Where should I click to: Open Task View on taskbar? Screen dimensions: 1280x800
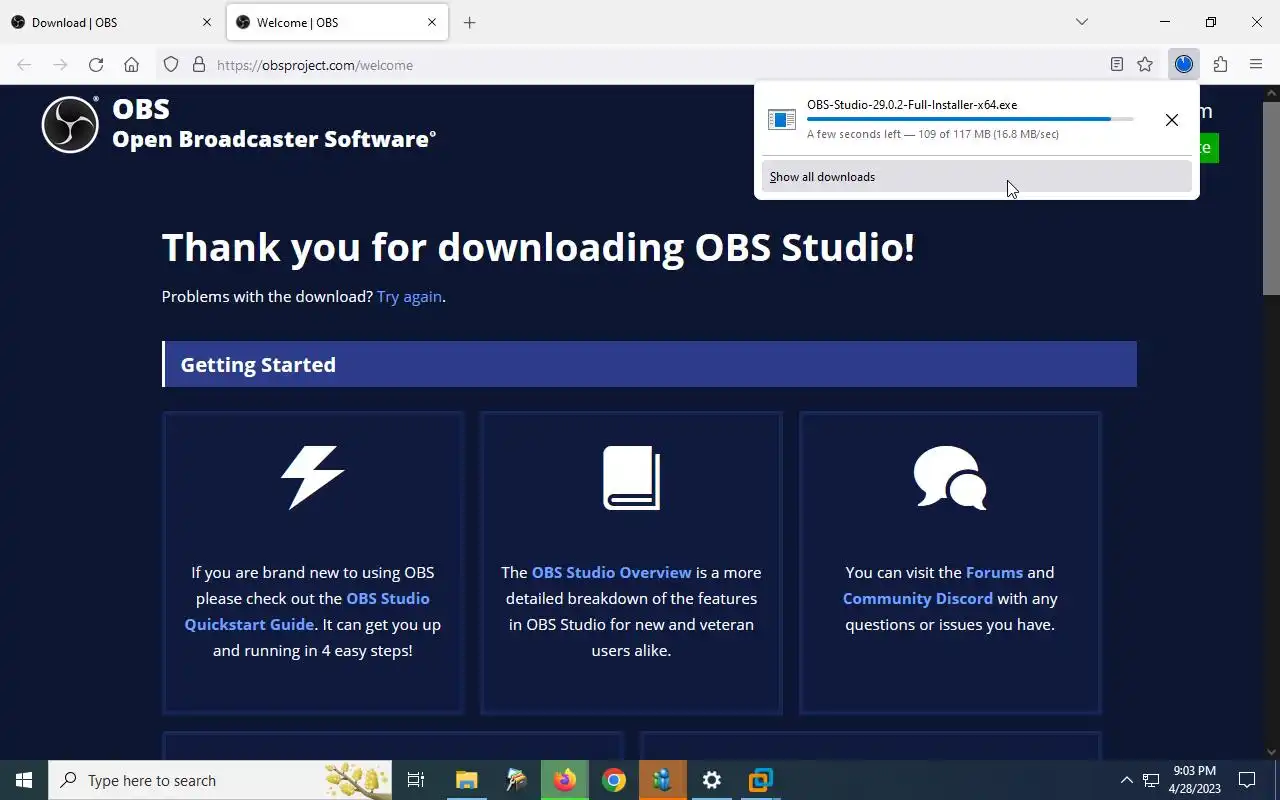click(416, 780)
